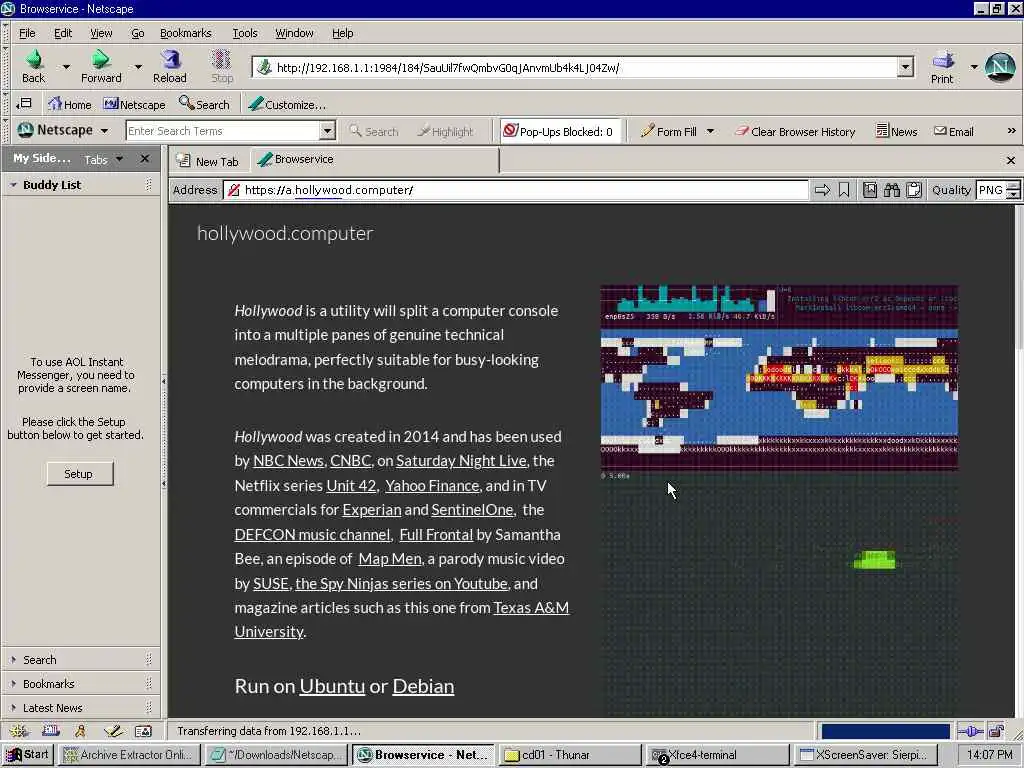Open the Netscape toolbar menu dropdown

click(104, 131)
